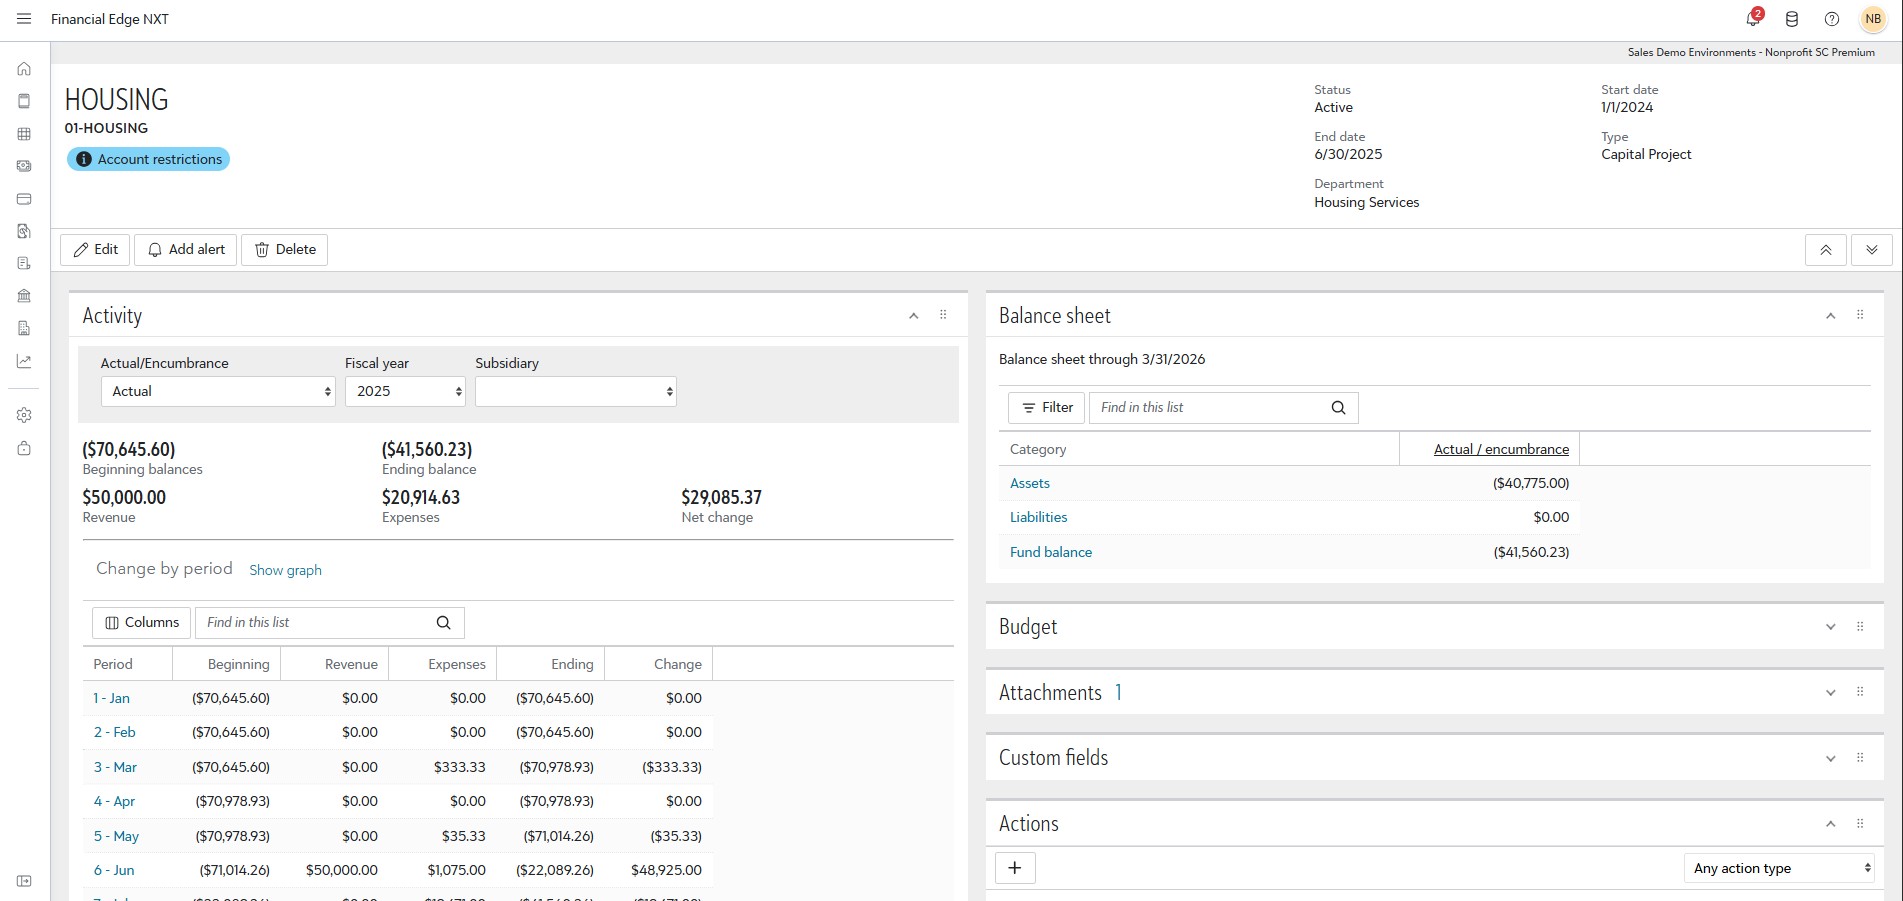This screenshot has width=1903, height=901.
Task: Open the hamburger navigation menu
Action: click(x=24, y=19)
